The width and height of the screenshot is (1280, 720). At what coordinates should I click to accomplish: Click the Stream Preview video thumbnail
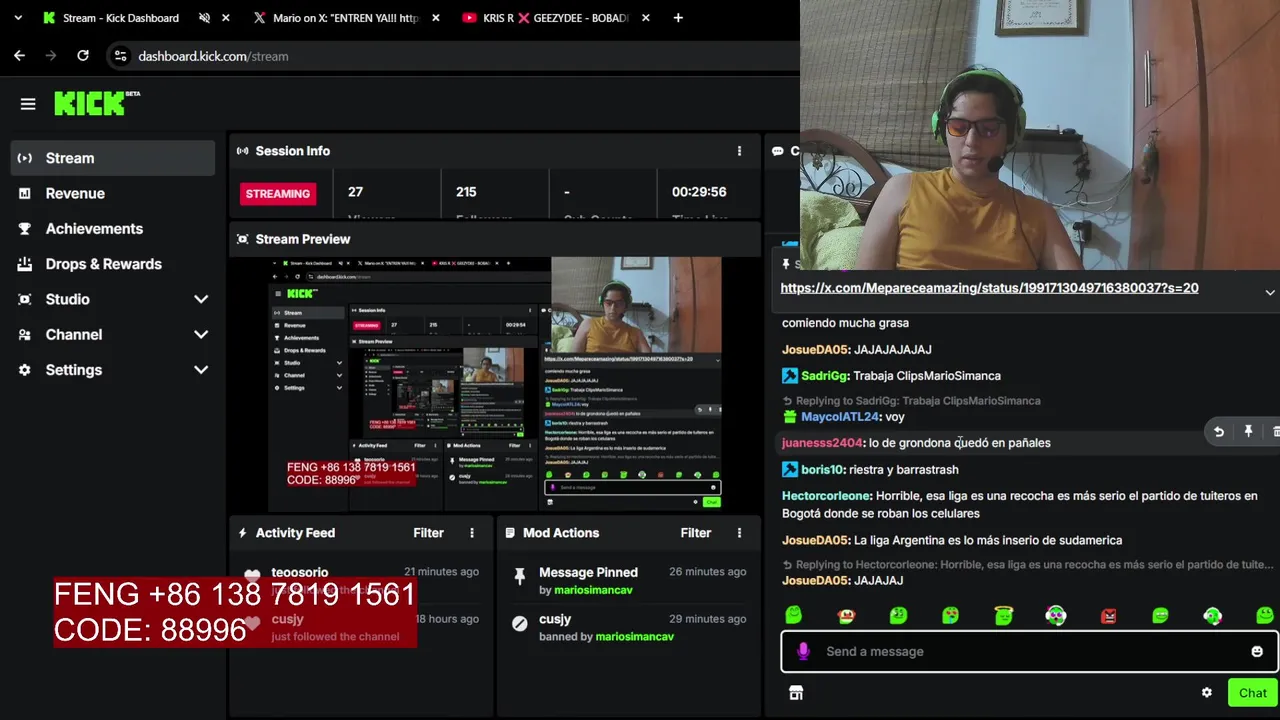[495, 384]
